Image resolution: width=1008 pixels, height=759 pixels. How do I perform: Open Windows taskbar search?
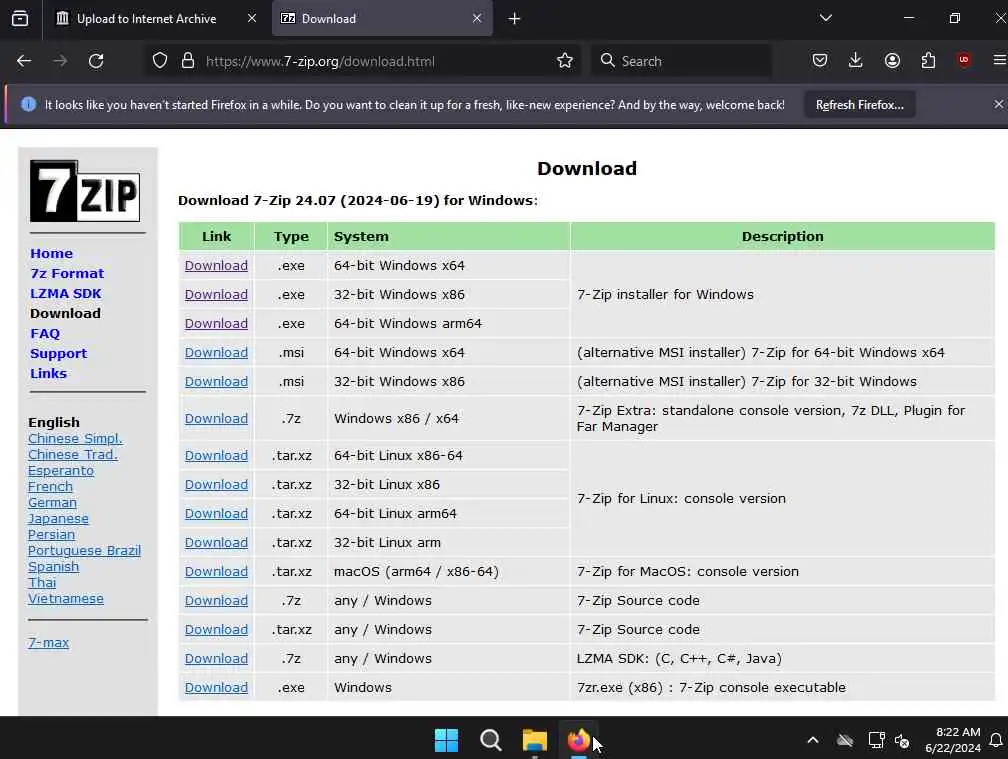pos(490,740)
